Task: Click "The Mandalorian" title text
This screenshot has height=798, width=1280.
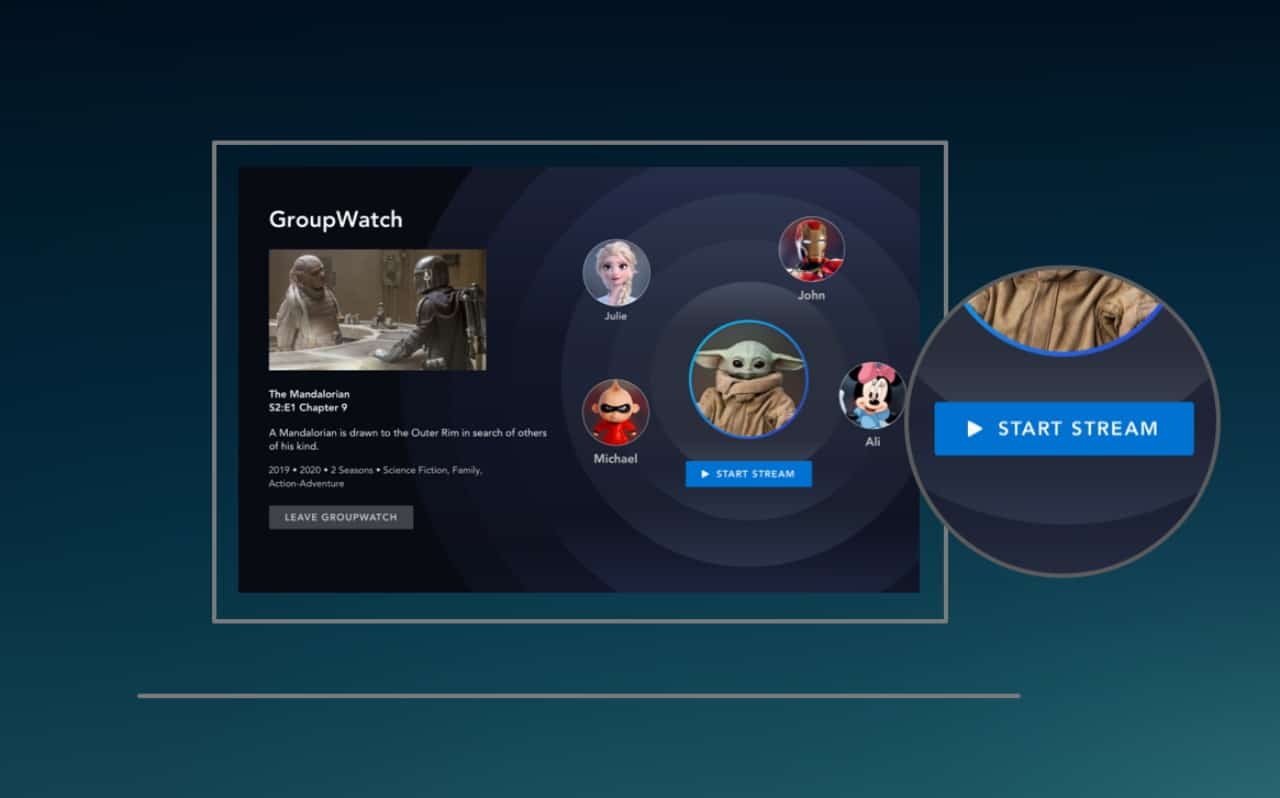Action: pyautogui.click(x=309, y=394)
